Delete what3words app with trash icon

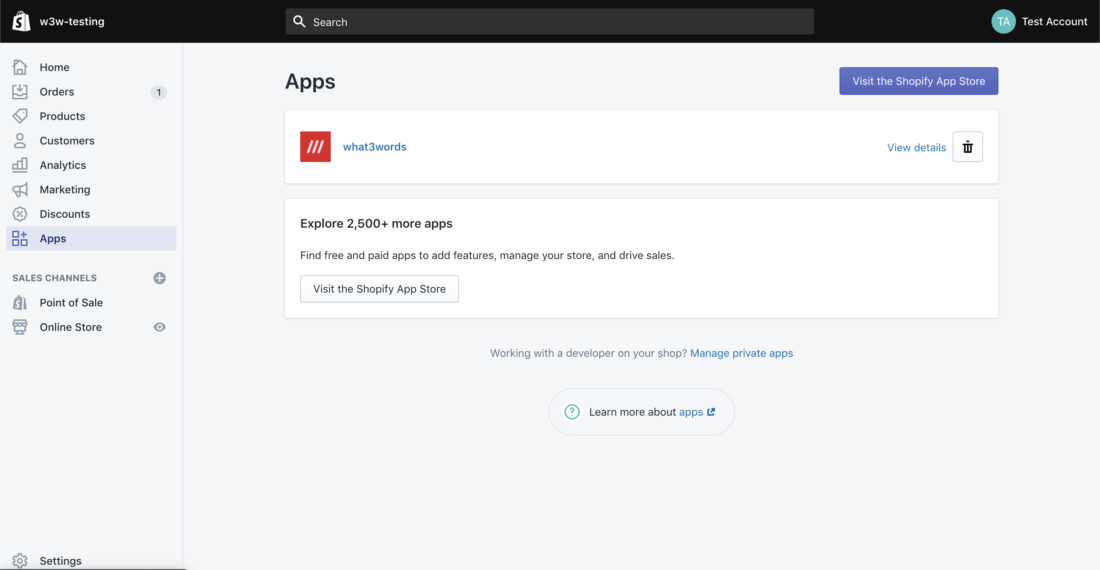point(967,147)
